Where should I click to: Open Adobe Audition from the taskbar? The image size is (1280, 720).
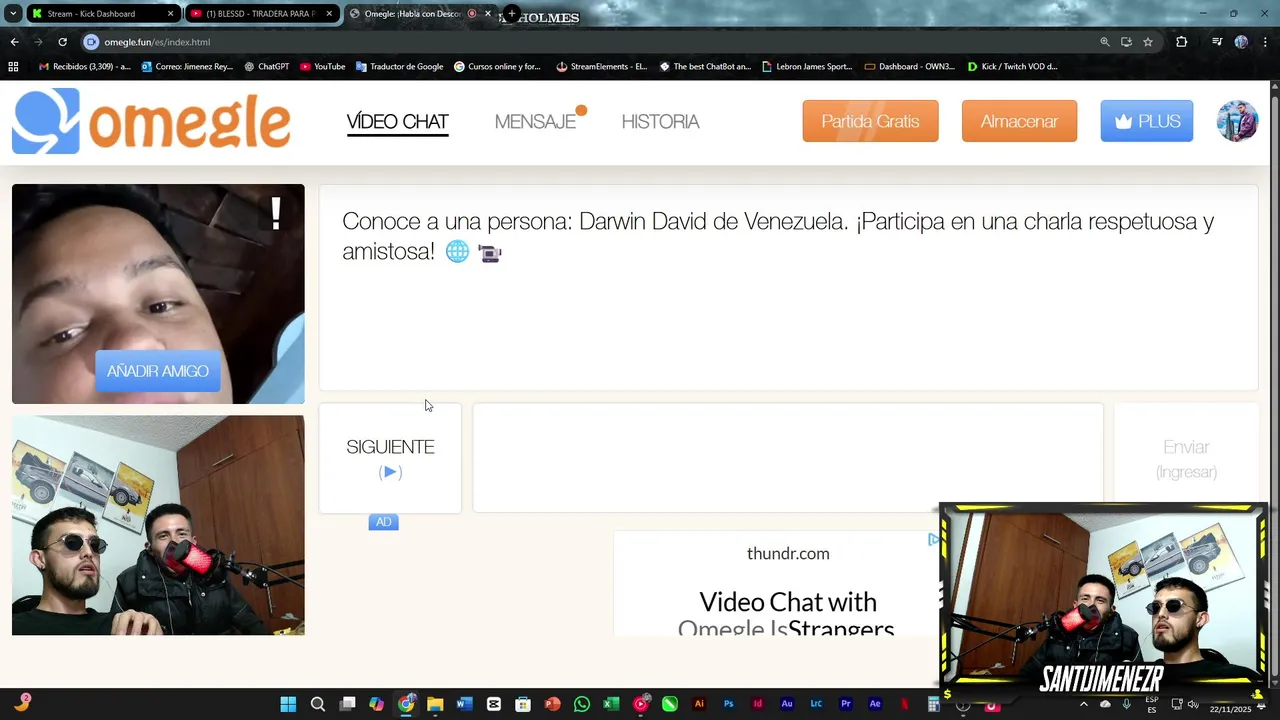point(787,704)
